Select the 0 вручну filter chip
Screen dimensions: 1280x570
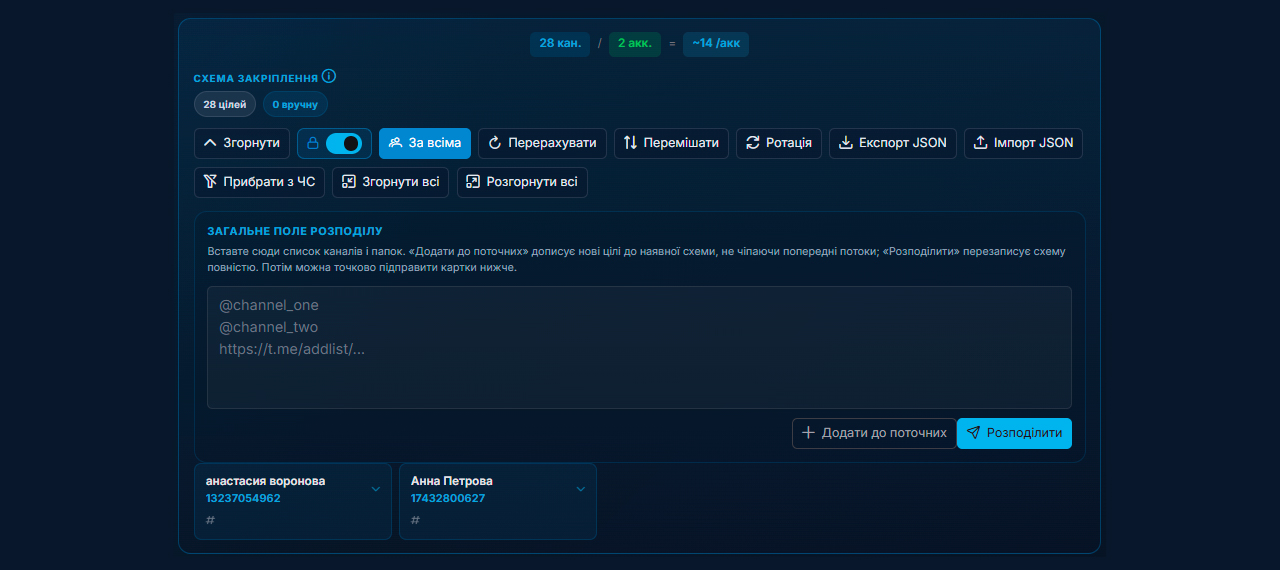pos(295,104)
